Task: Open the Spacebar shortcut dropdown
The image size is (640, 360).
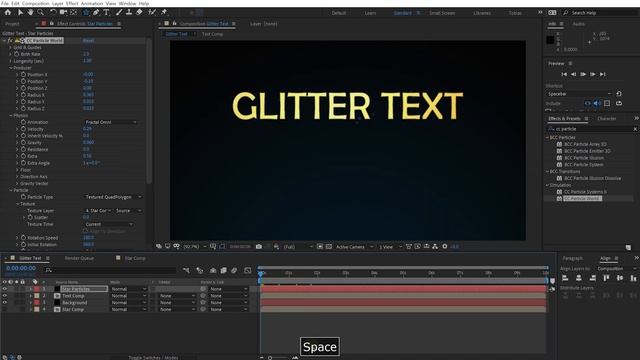Action: point(579,94)
